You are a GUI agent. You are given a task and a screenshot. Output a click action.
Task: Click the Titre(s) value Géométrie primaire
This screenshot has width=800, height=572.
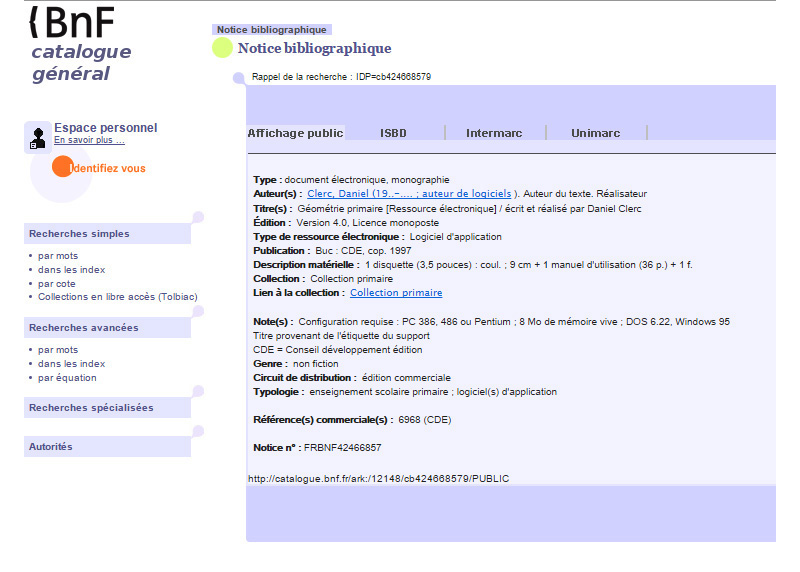coord(469,209)
